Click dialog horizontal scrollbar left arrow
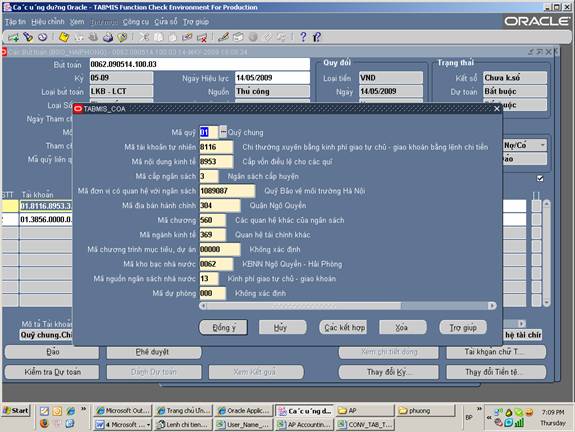The height and width of the screenshot is (432, 575). (203, 305)
